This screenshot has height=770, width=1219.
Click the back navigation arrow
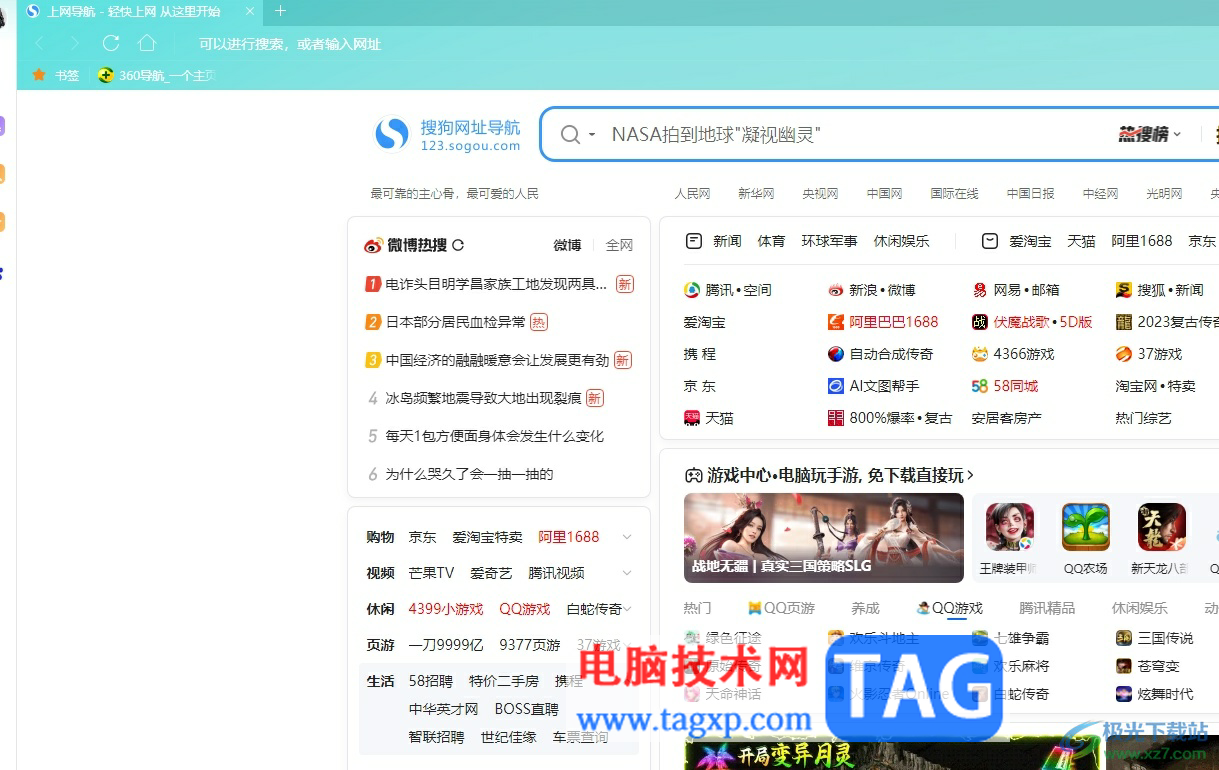coord(40,43)
